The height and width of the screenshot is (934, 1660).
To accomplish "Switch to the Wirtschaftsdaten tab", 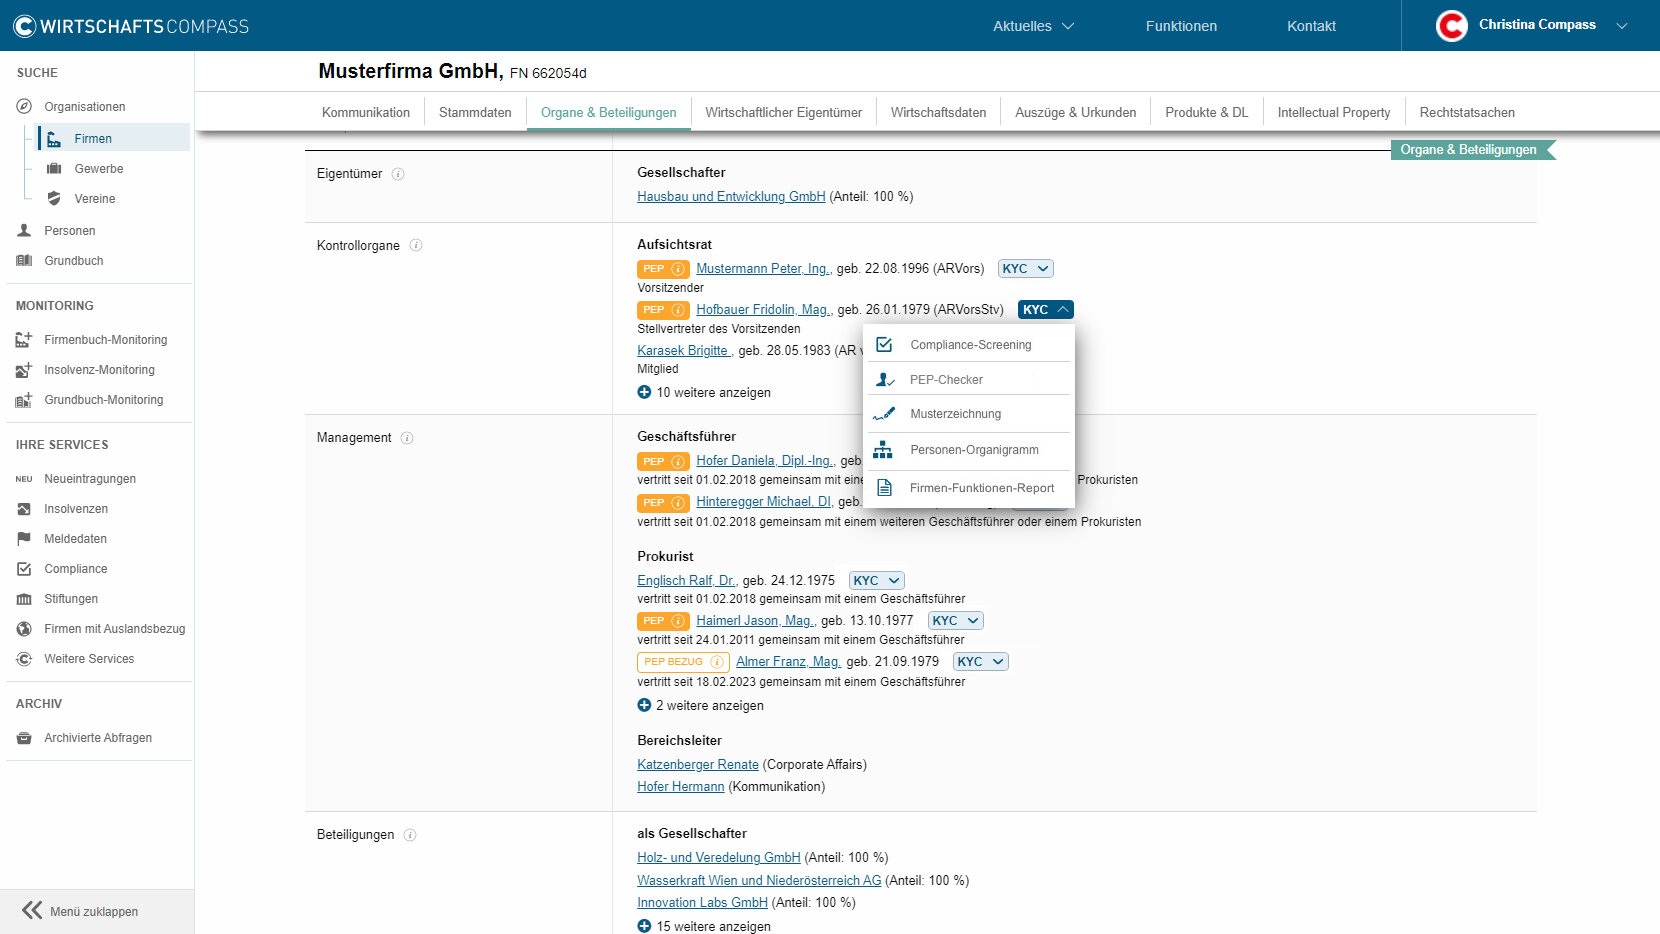I will pos(938,113).
